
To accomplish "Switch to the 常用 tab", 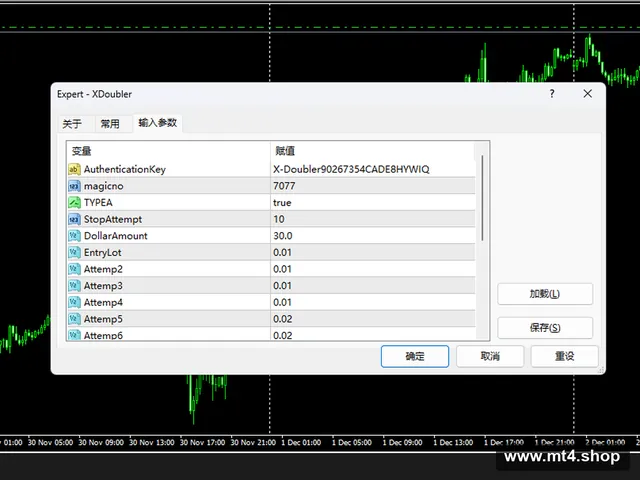I will 110,124.
